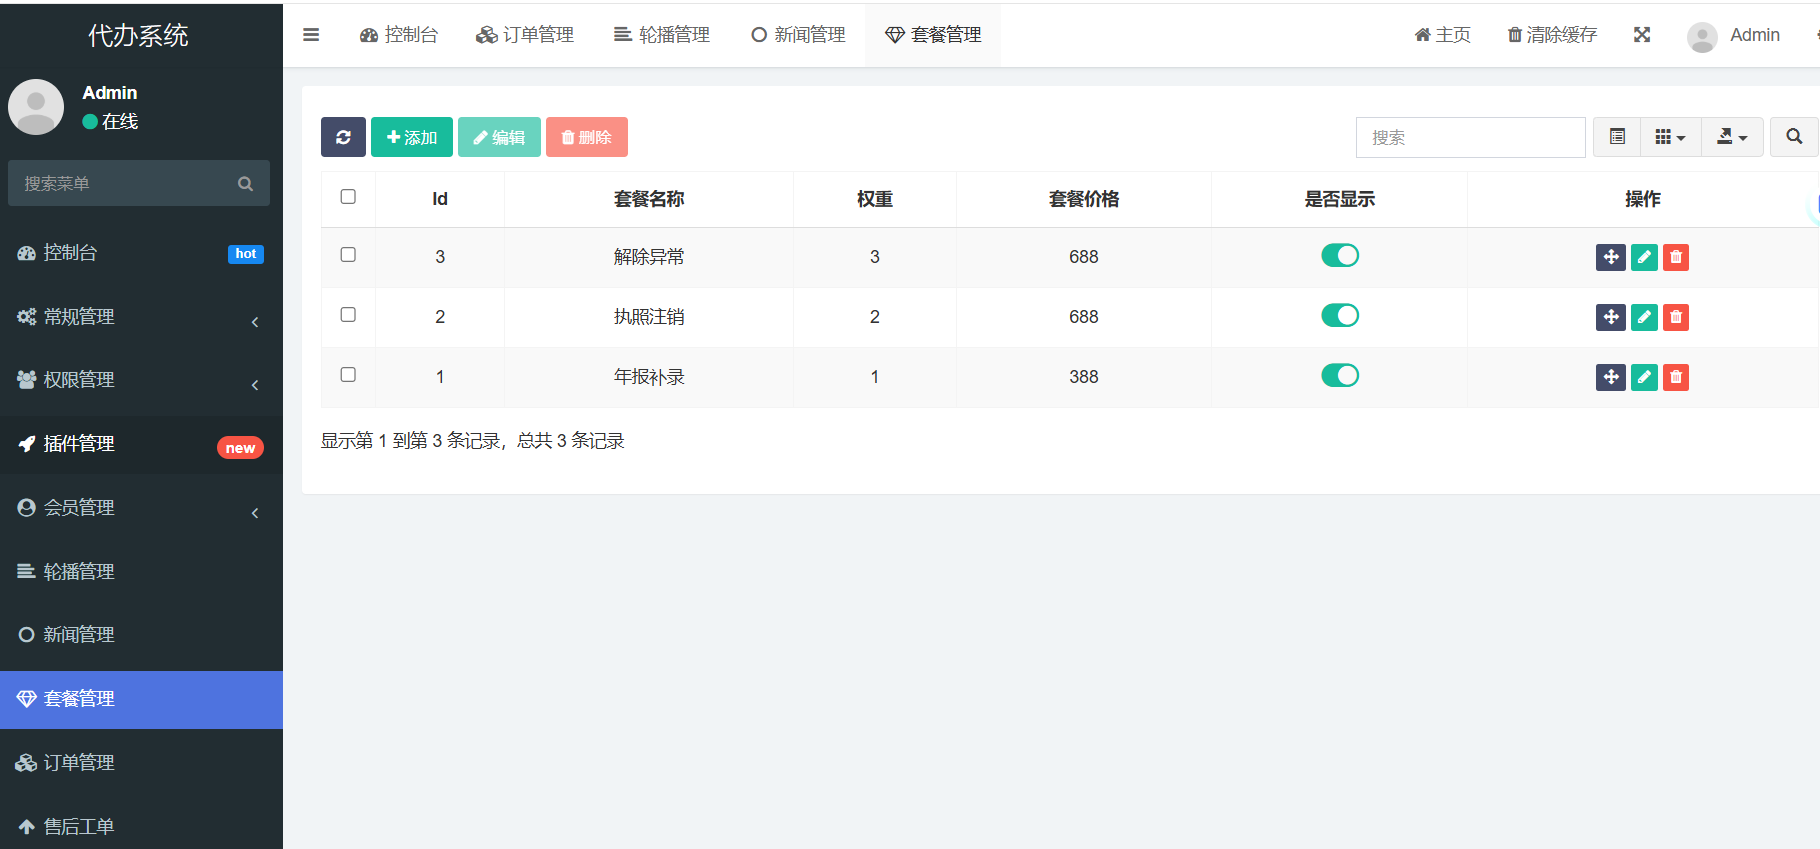Click the green edit pencil for 解除异常

[1643, 257]
